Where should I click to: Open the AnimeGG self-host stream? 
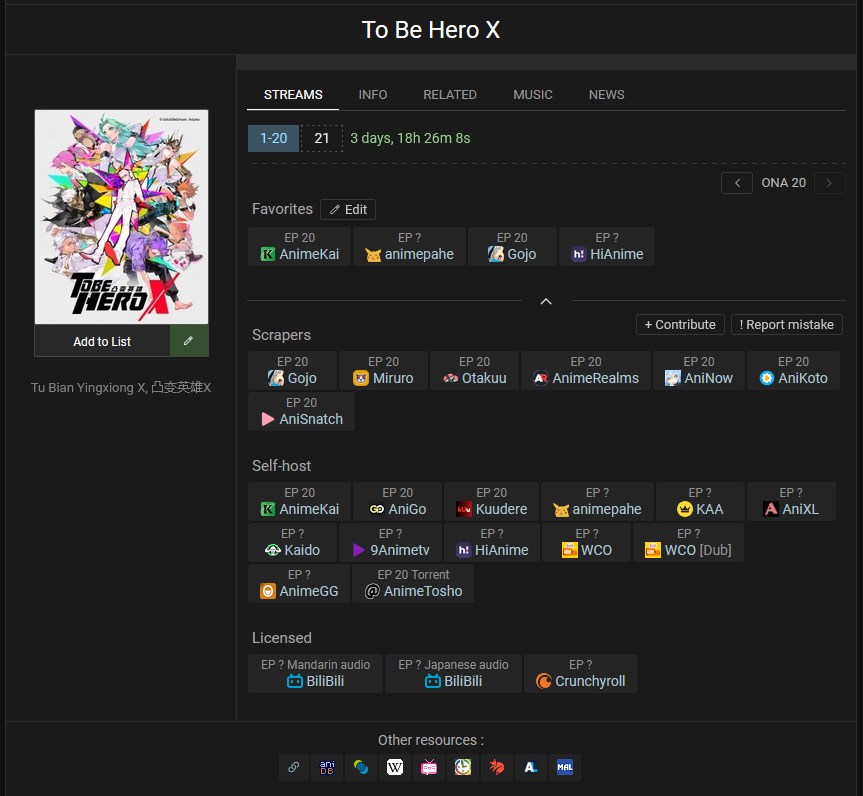coord(299,584)
